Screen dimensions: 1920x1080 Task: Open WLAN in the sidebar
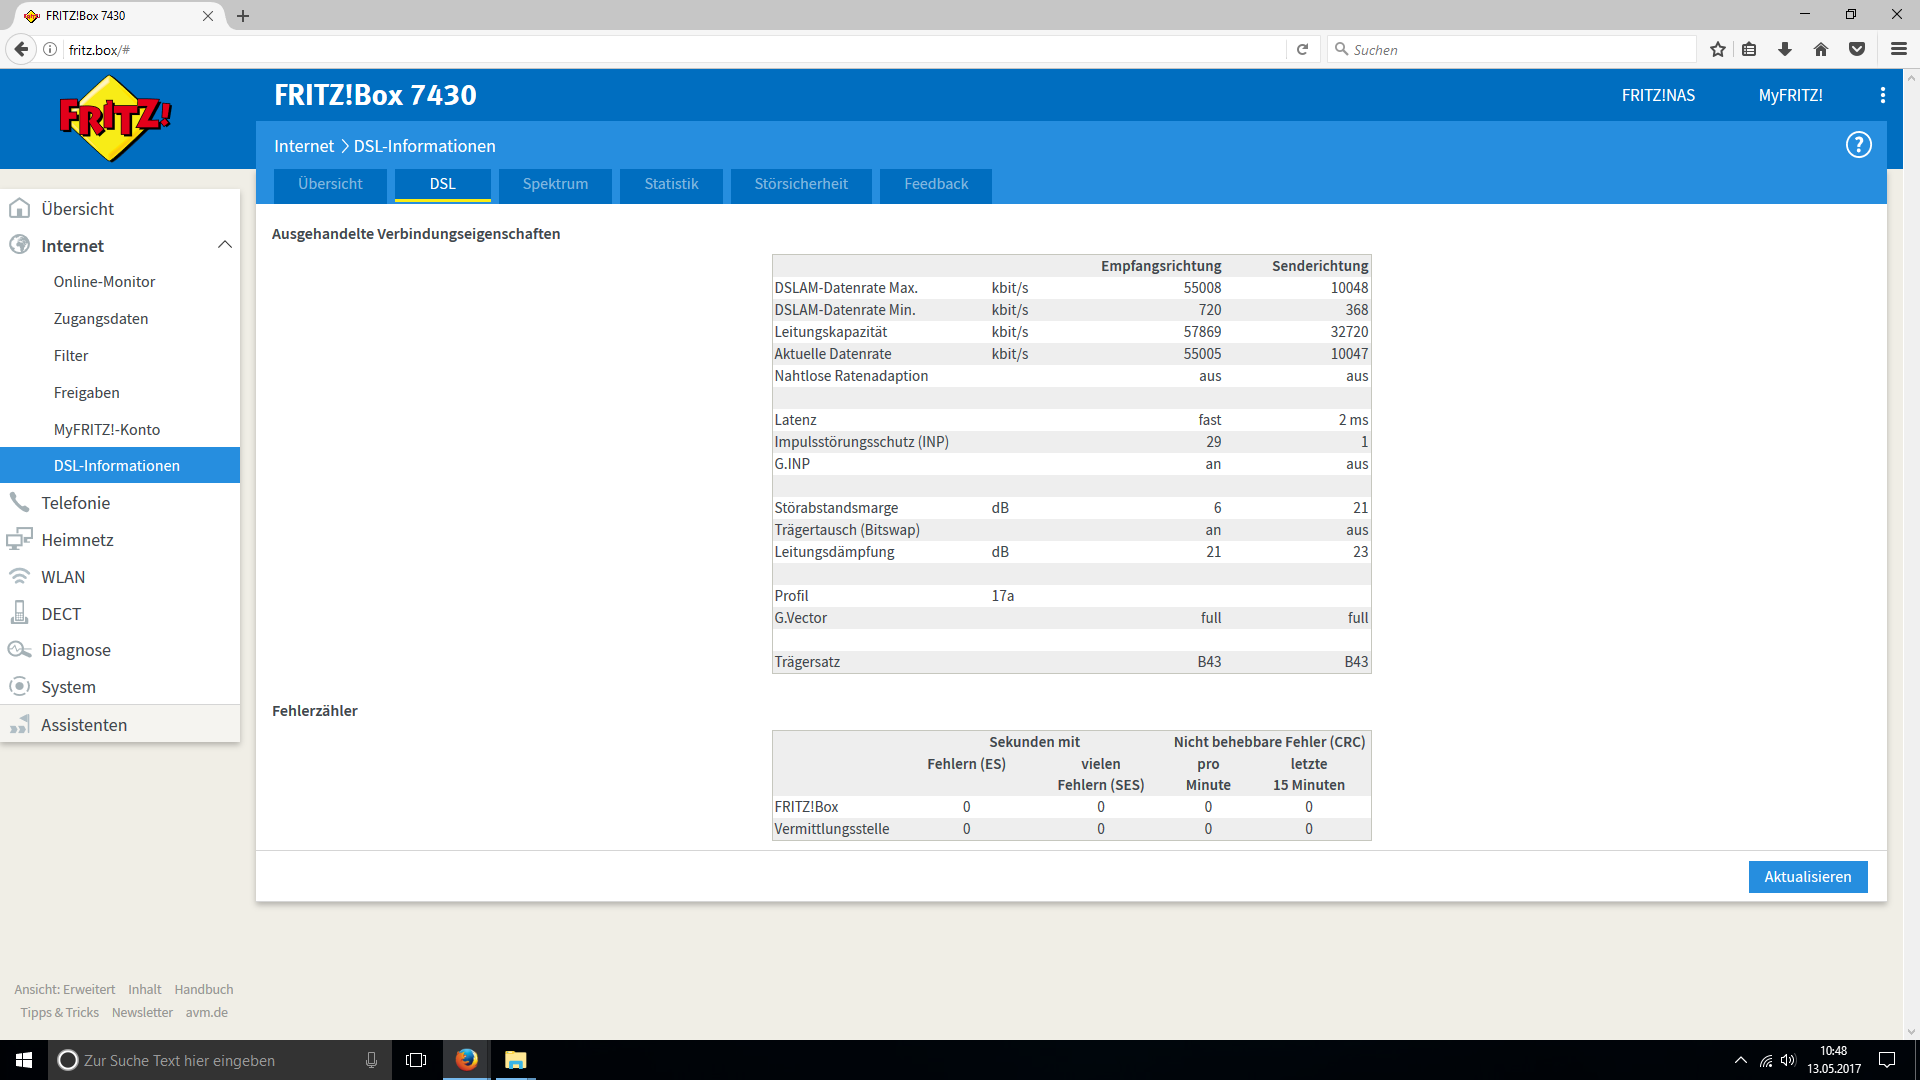tap(120, 576)
